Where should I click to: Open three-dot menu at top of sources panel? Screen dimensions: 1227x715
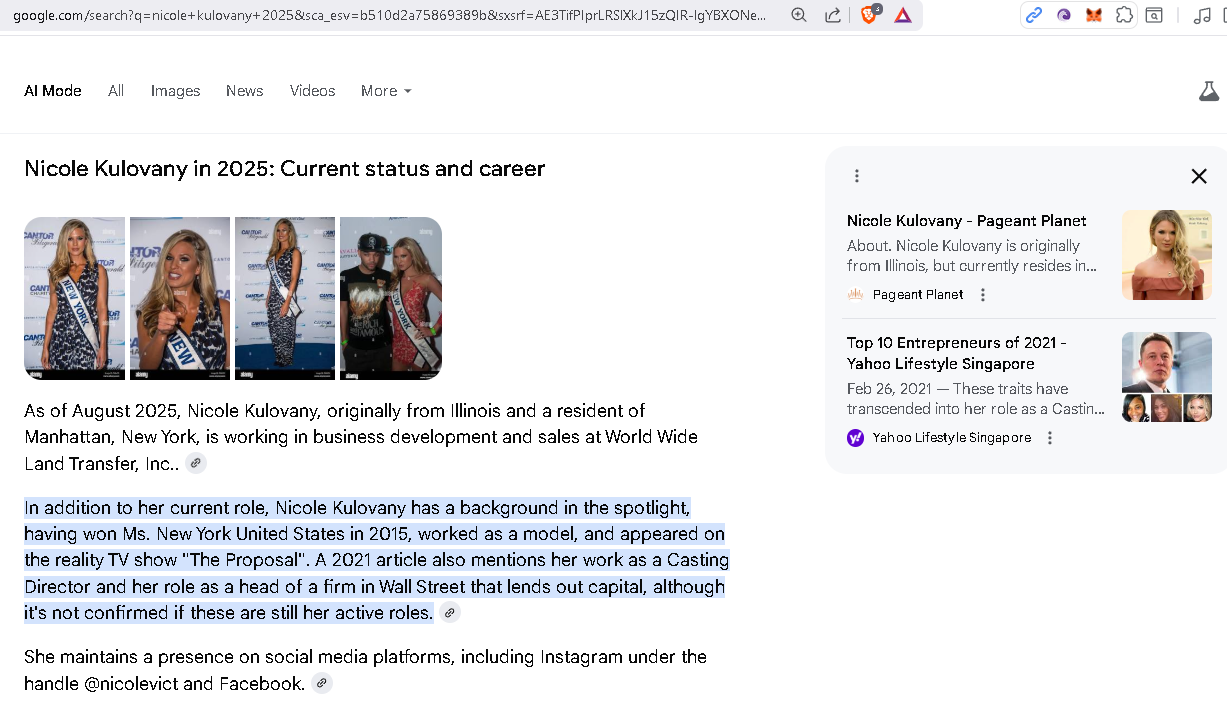(x=857, y=176)
